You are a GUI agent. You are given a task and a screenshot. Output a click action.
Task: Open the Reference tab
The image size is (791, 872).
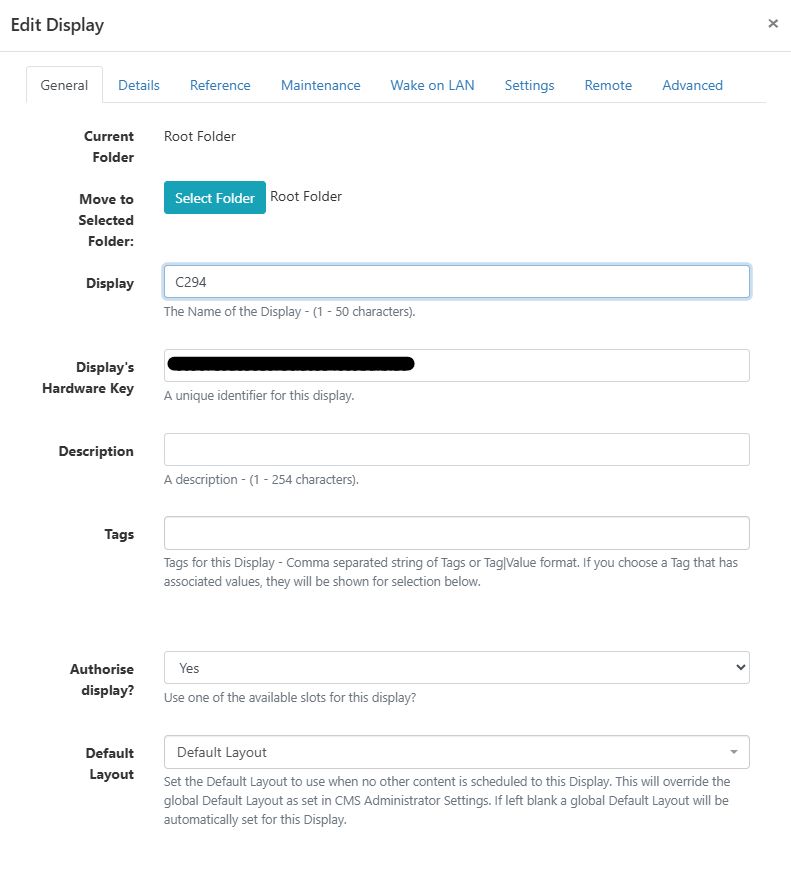click(220, 86)
